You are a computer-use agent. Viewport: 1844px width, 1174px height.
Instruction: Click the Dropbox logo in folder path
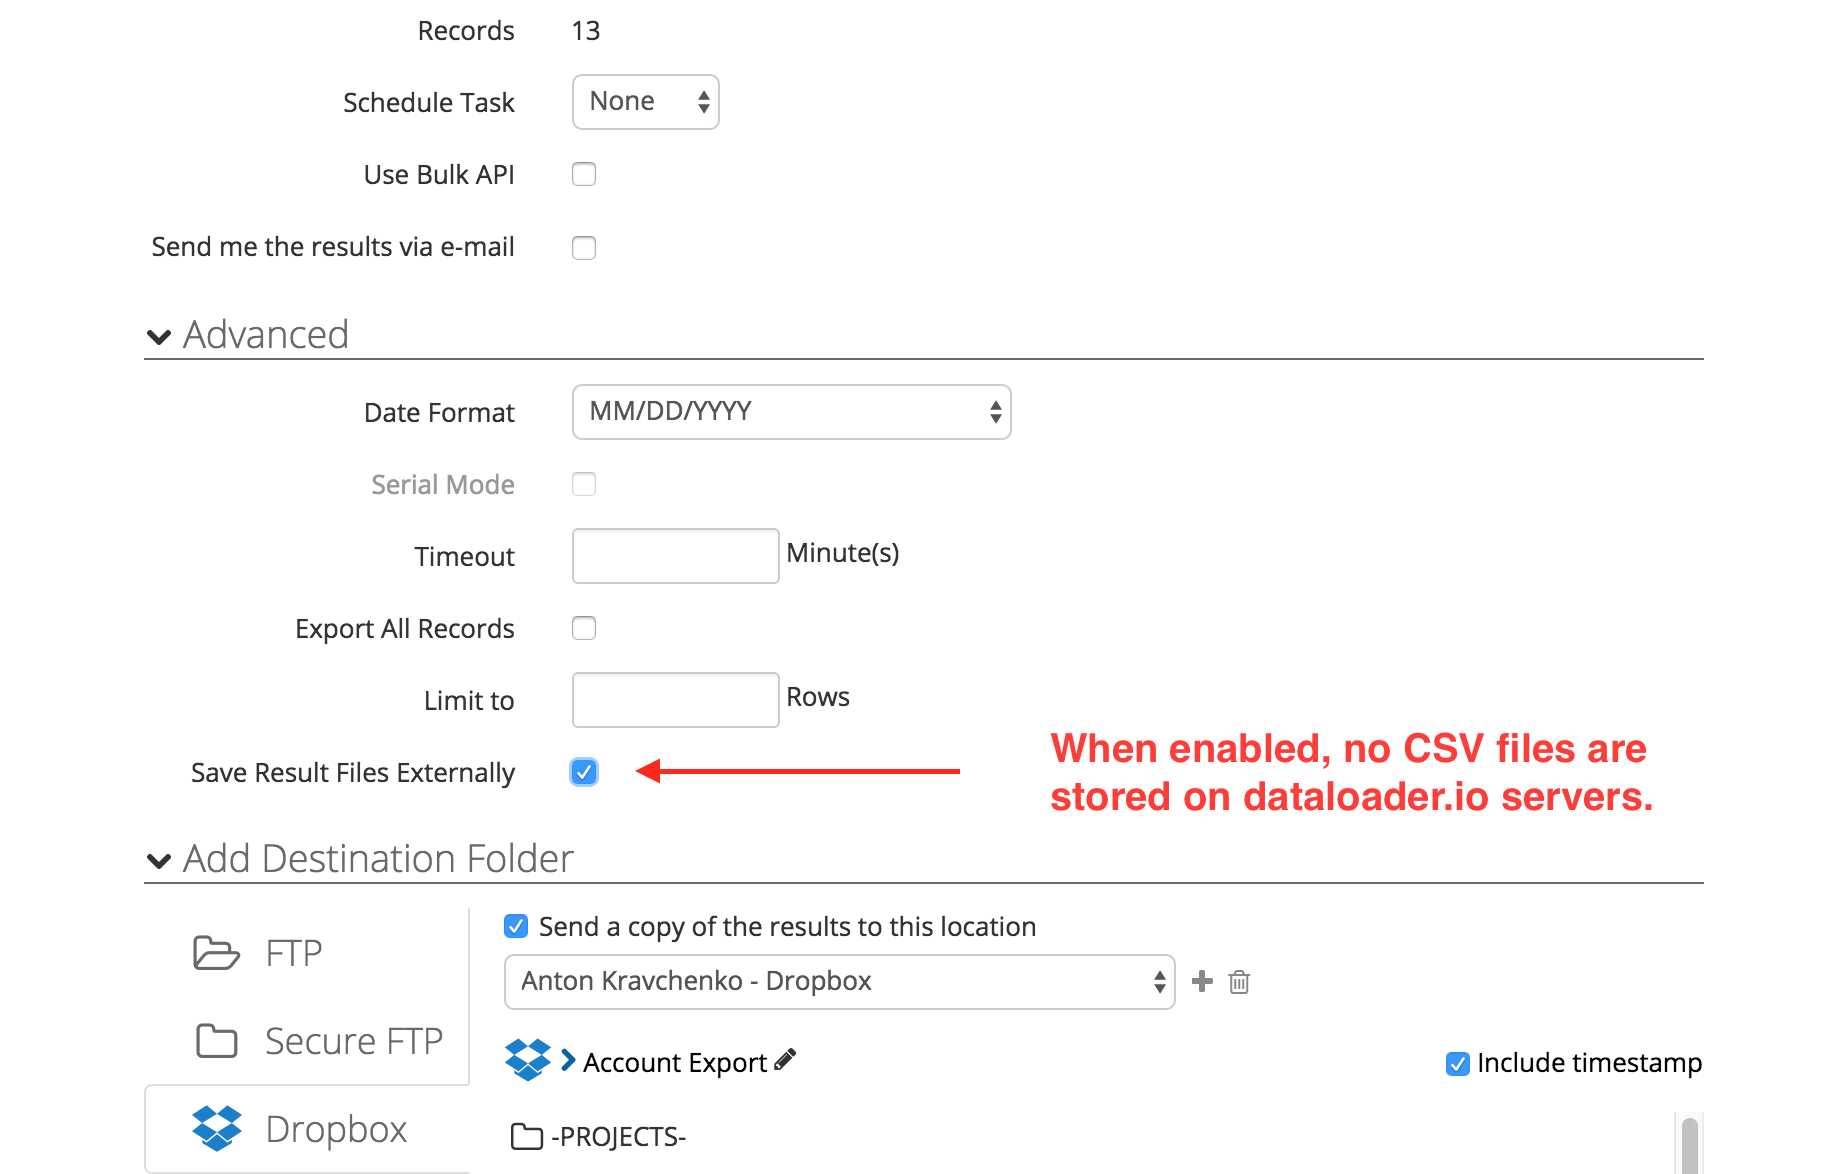[x=527, y=1060]
